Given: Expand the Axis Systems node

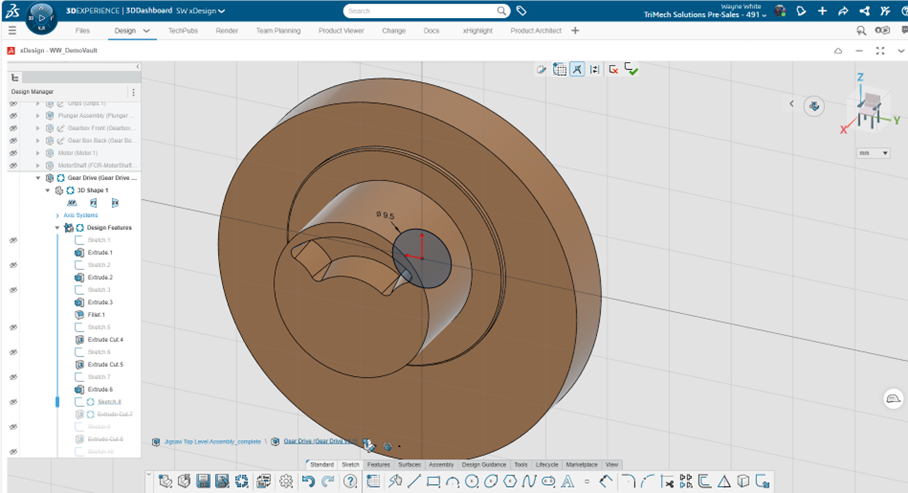Looking at the screenshot, I should 56,215.
